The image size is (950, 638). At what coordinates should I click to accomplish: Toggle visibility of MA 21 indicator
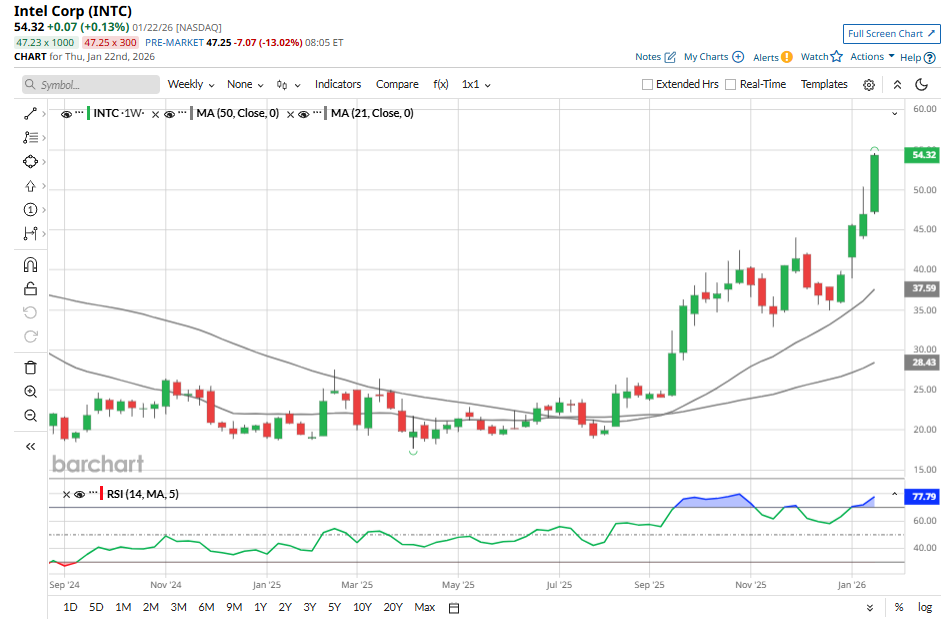tap(304, 114)
